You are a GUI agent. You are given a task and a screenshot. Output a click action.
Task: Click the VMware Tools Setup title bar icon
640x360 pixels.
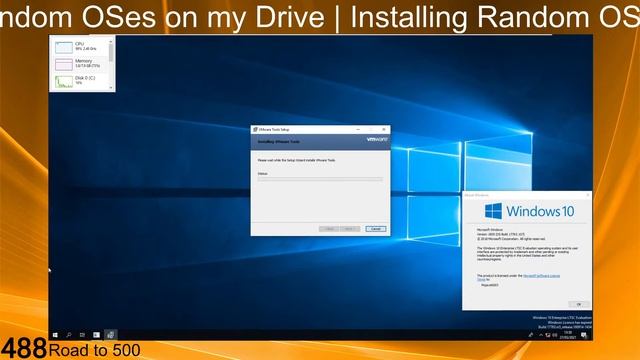(255, 129)
